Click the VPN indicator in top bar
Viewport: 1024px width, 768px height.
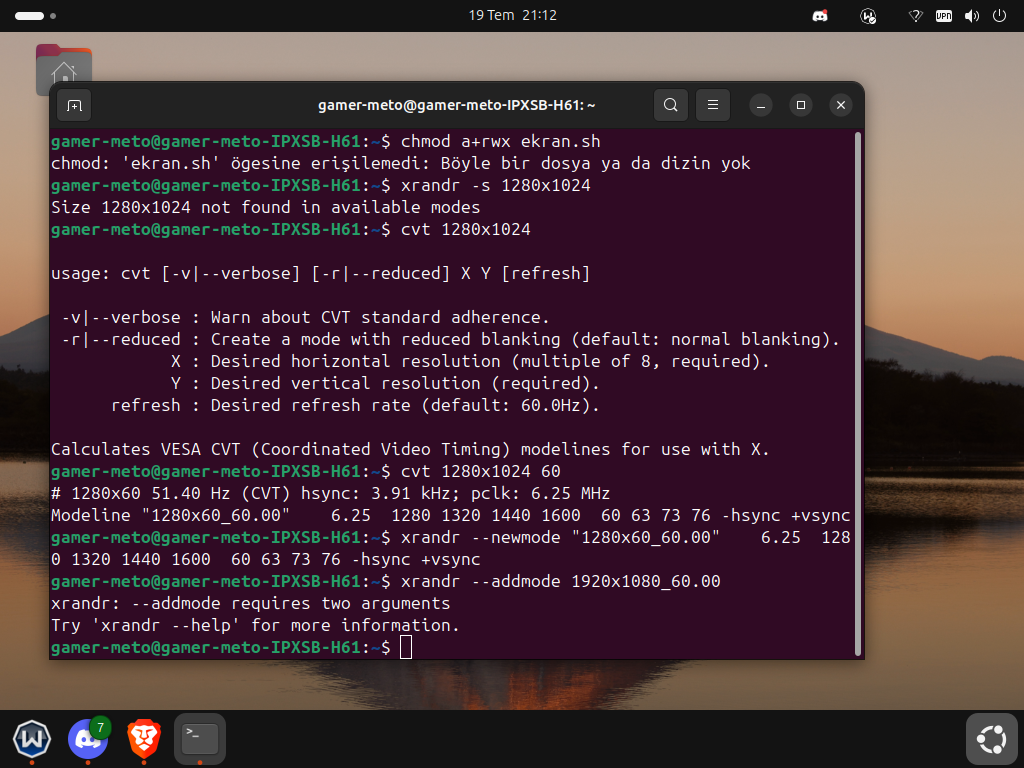(x=944, y=16)
